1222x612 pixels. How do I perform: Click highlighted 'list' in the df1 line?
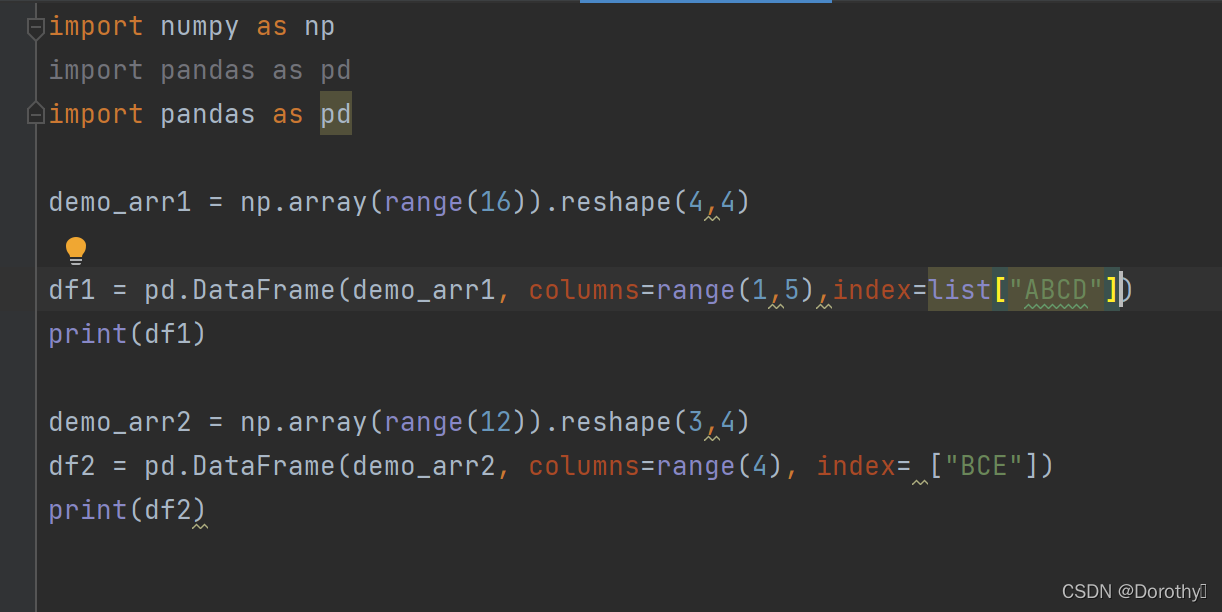pos(960,290)
